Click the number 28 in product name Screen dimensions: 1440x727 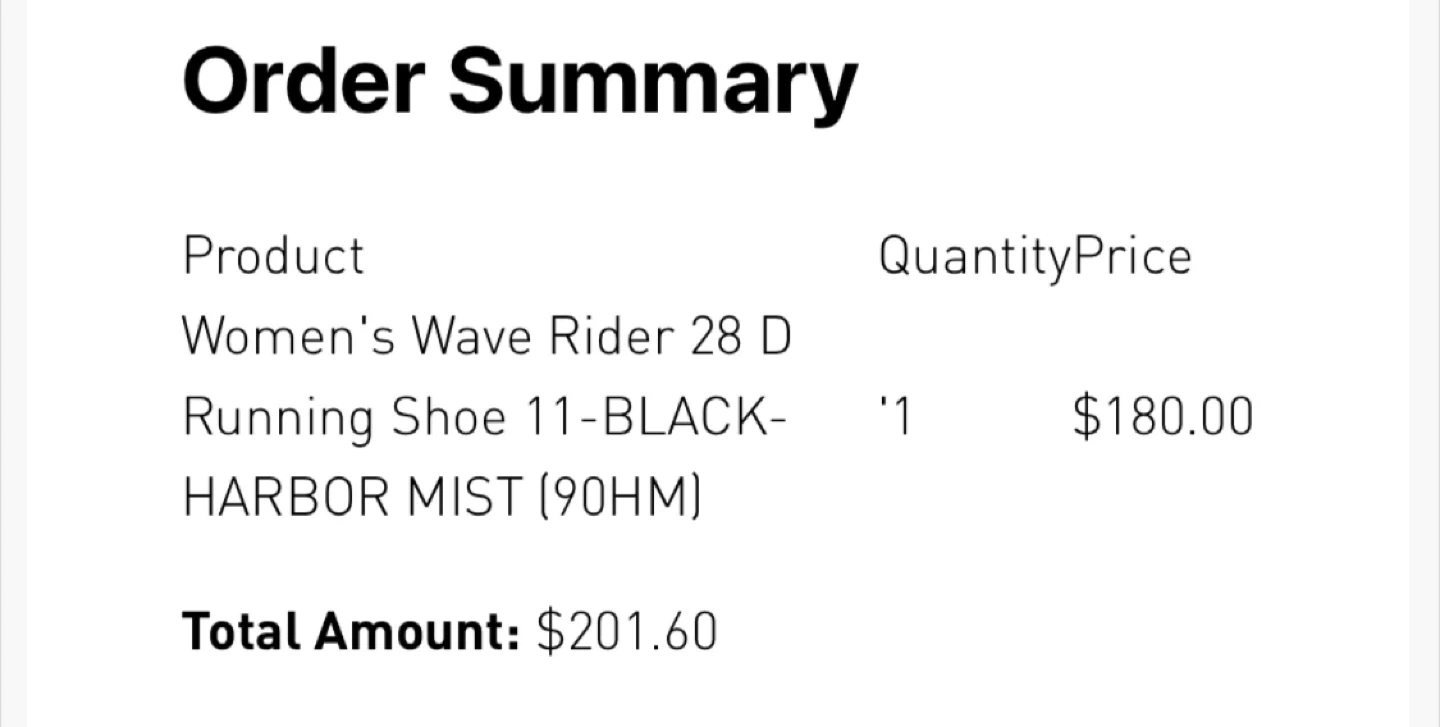(714, 337)
